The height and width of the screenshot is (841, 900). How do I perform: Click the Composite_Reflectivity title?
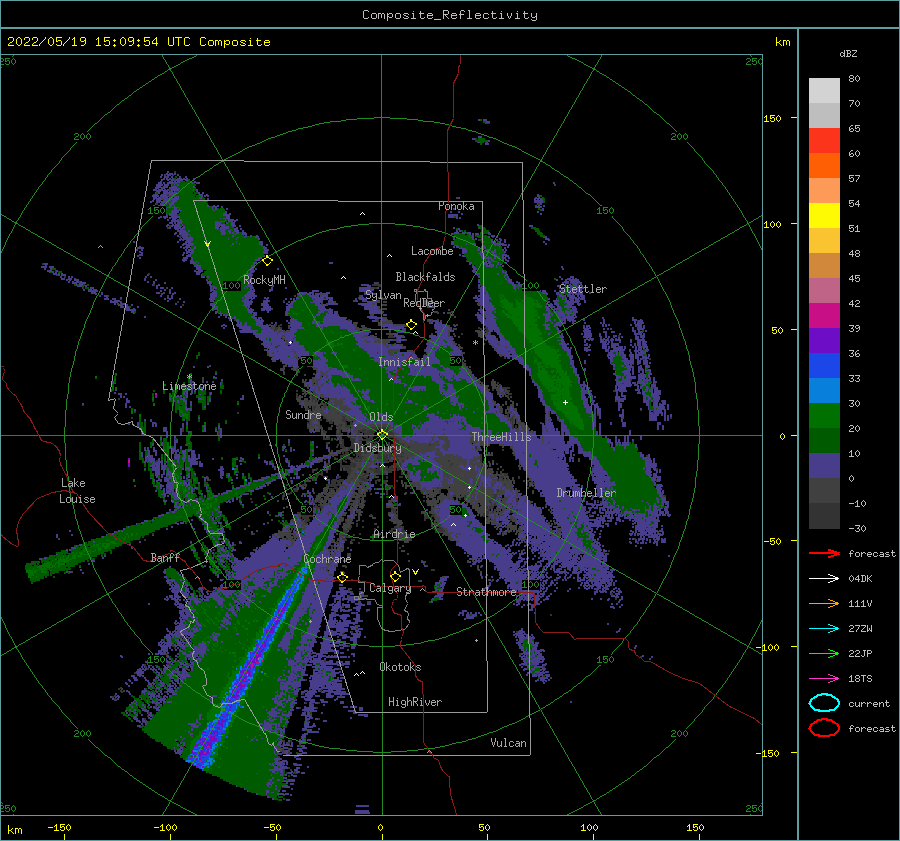coord(450,15)
